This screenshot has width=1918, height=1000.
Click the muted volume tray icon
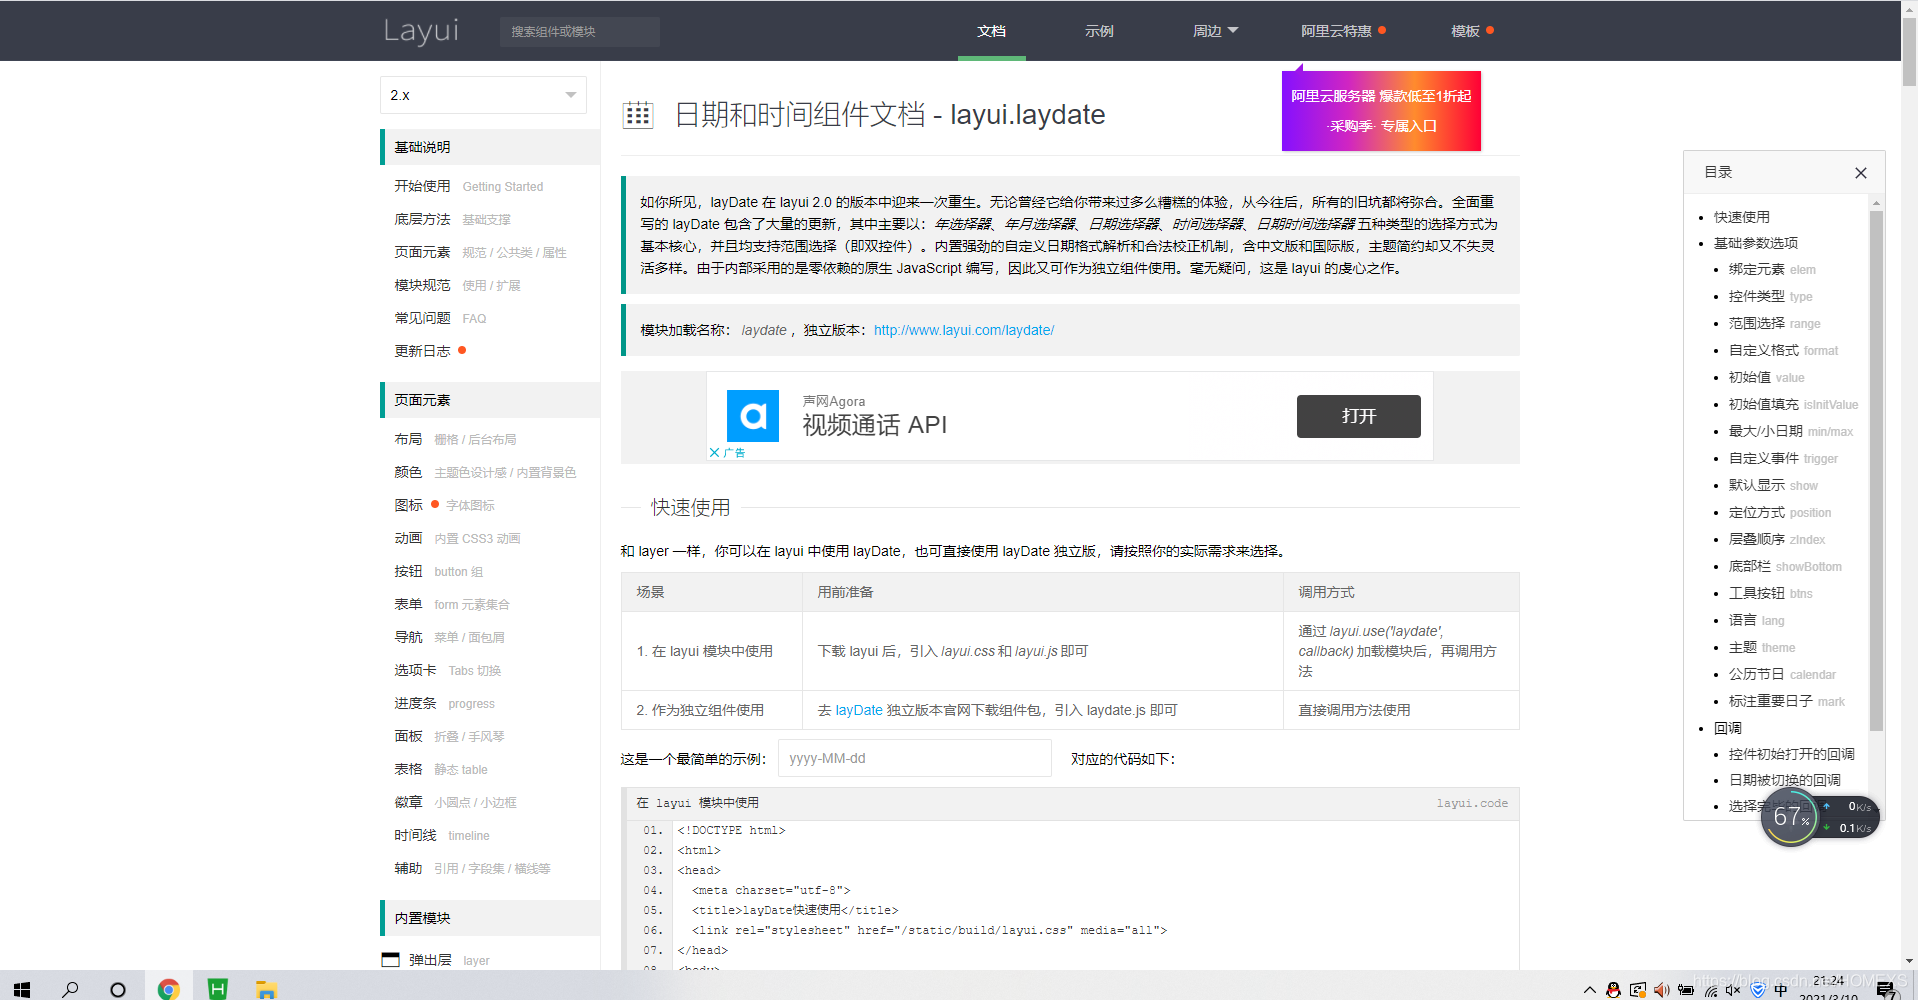pos(1733,990)
